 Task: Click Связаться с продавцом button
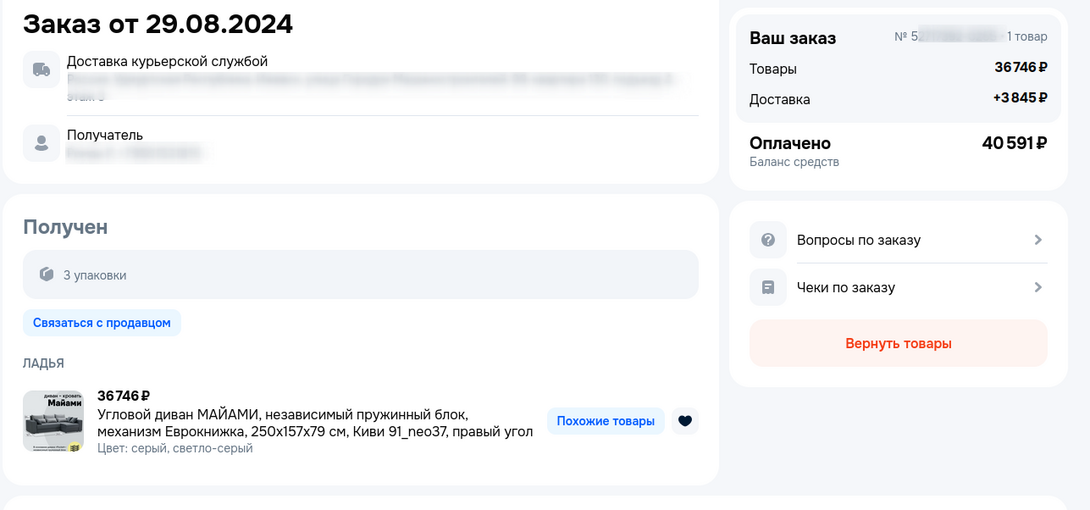coord(102,323)
